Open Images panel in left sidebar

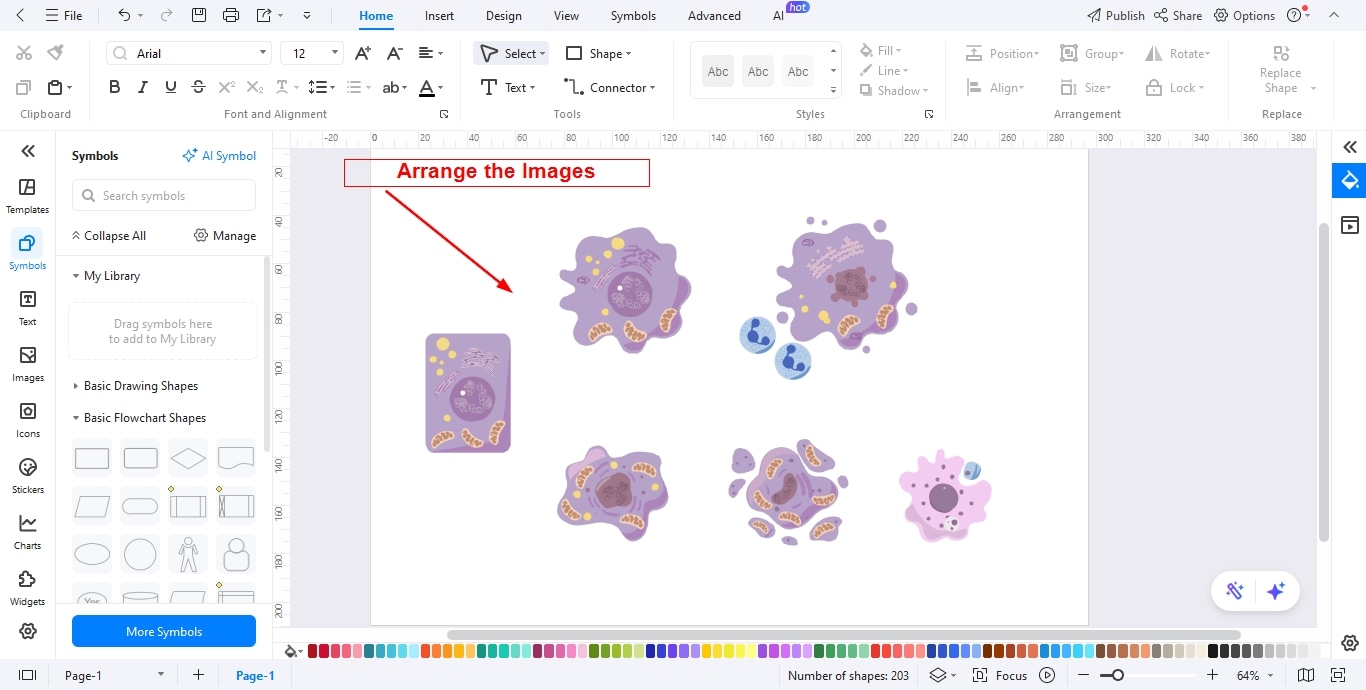pyautogui.click(x=28, y=364)
